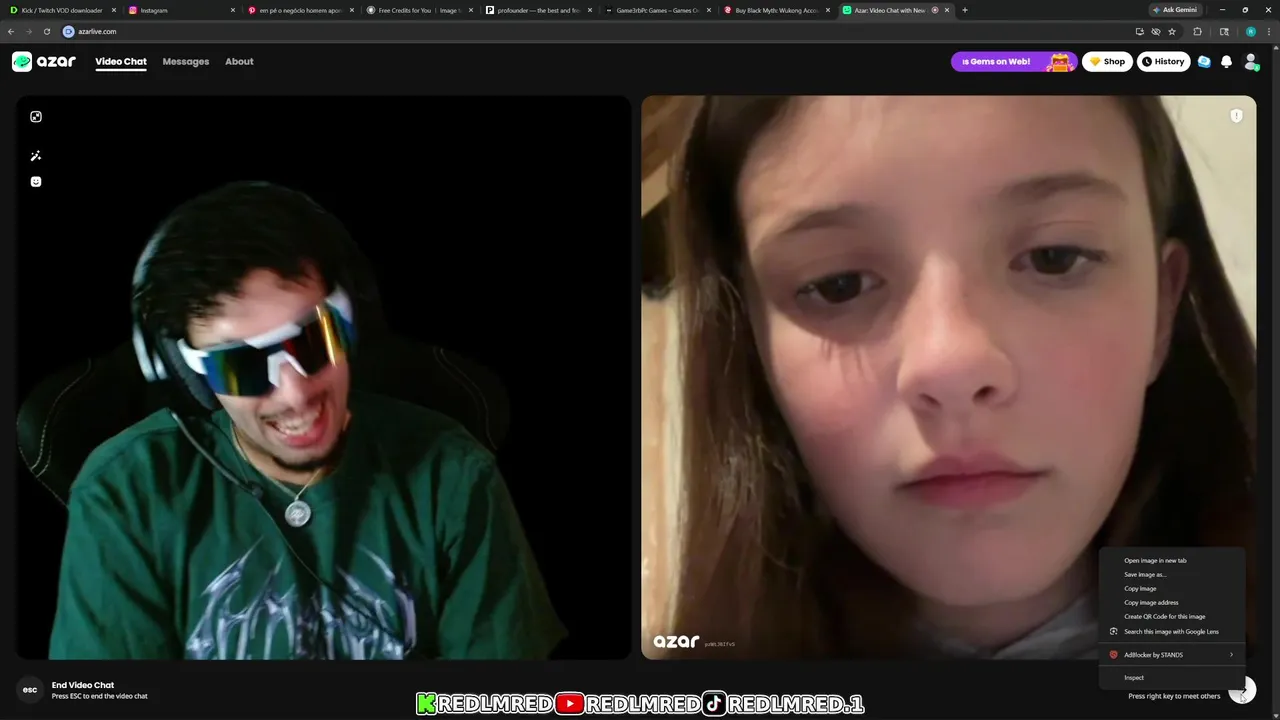Viewport: 1280px width, 720px height.
Task: Open Chrome's three-dot menu
Action: (1269, 31)
